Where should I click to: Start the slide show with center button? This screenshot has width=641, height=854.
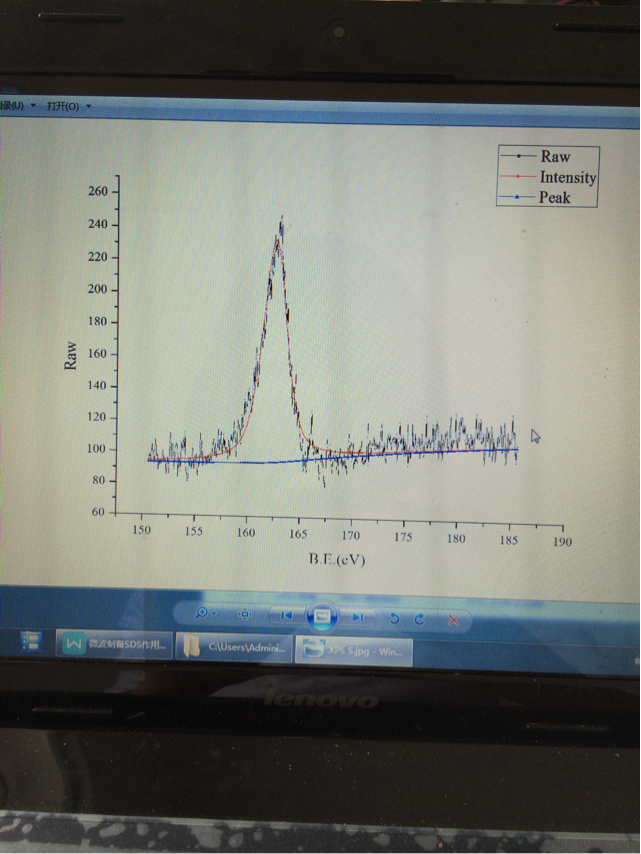[x=322, y=617]
